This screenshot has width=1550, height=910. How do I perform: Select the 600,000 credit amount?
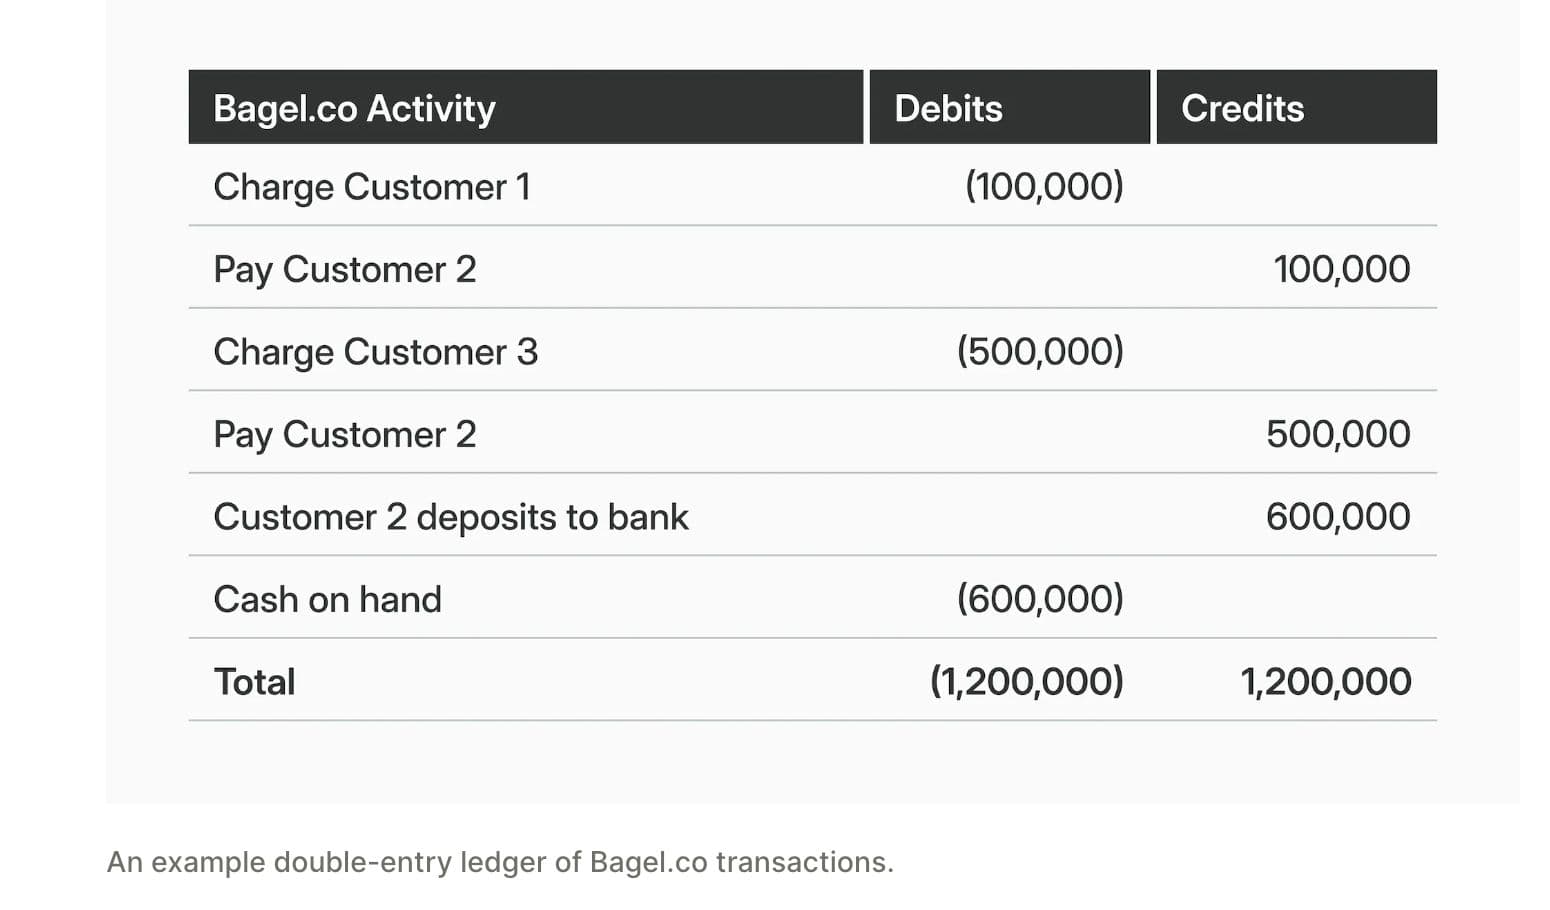(1337, 517)
